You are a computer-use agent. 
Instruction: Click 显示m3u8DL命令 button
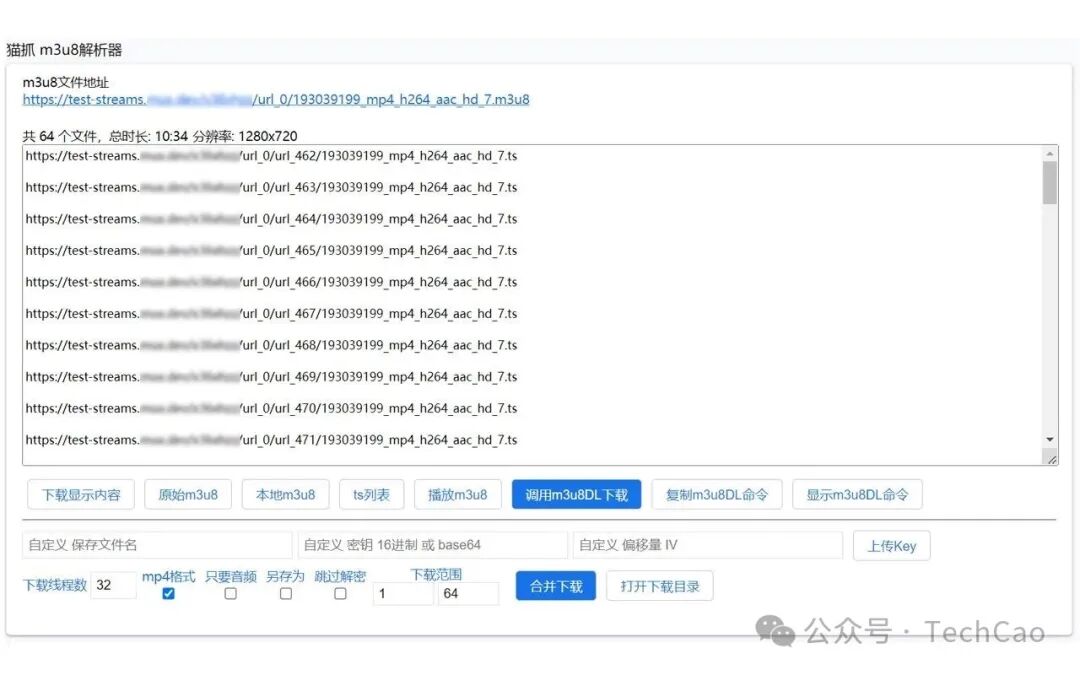pyautogui.click(x=858, y=495)
